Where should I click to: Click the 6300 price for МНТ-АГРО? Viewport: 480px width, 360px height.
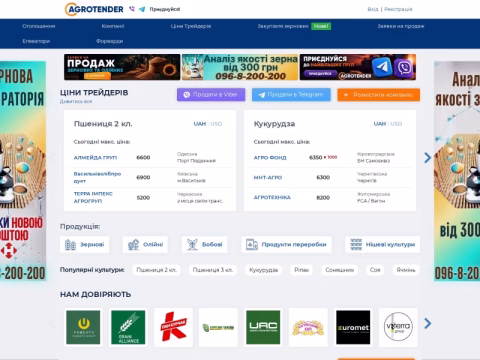click(323, 177)
